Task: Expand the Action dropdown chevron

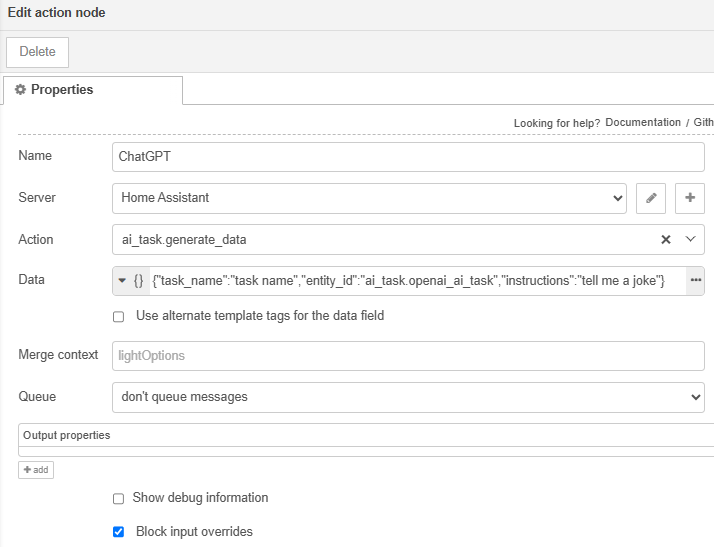Action: point(690,240)
